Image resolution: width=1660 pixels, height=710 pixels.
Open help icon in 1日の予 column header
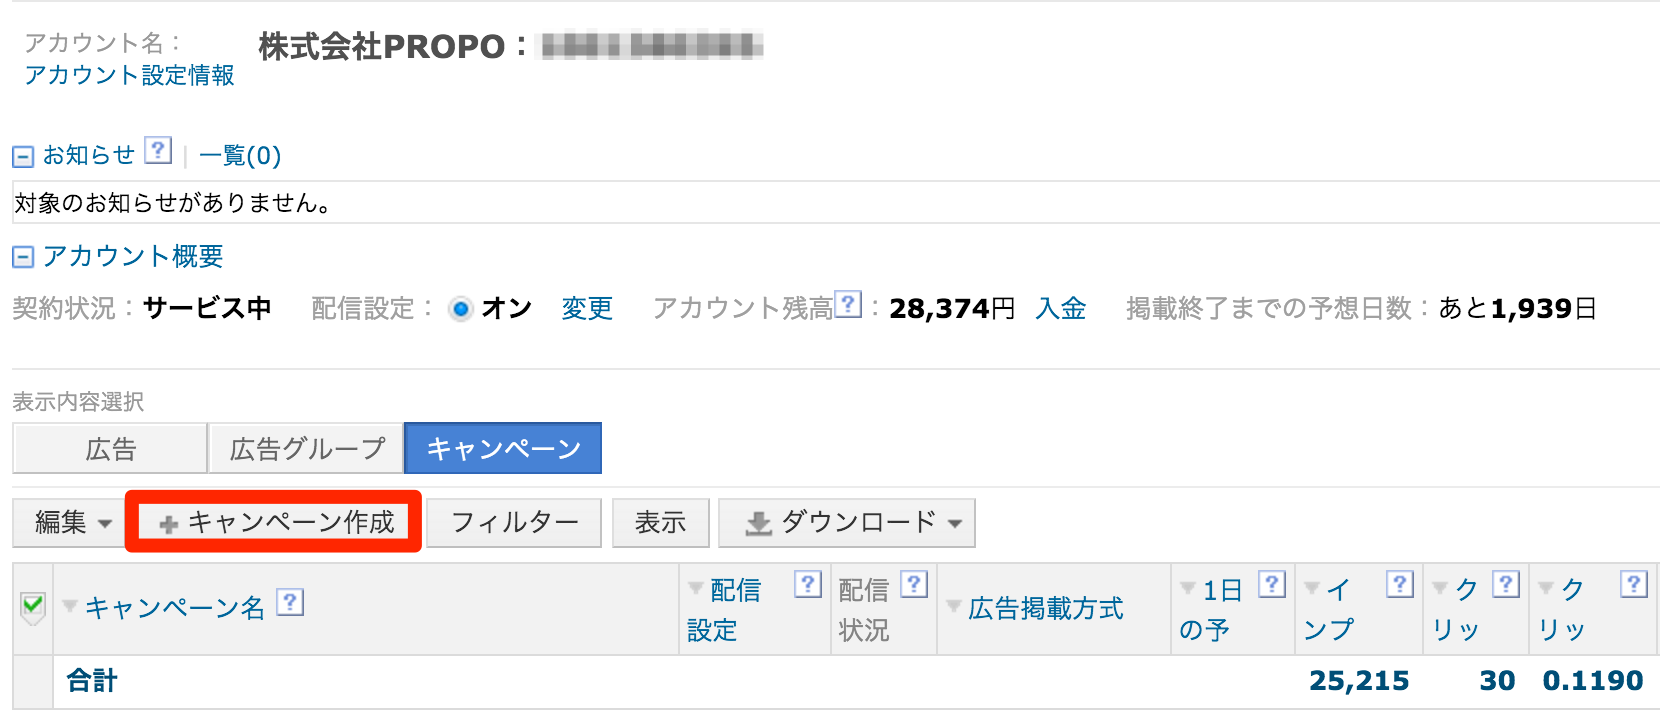(1272, 584)
